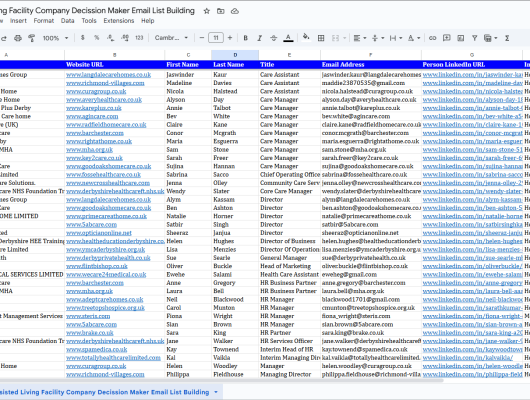Toggle bold formatting
Viewport: 530px width, 400px height.
click(246, 38)
